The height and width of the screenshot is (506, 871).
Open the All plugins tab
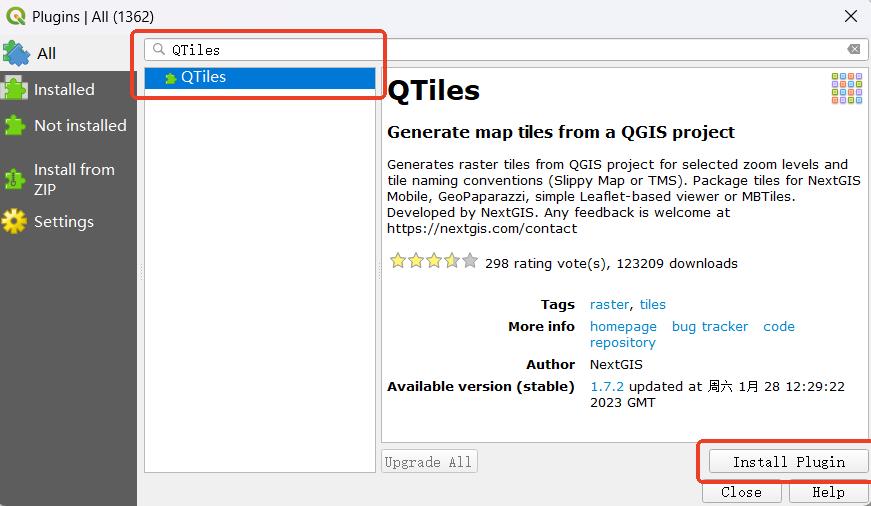click(x=68, y=53)
